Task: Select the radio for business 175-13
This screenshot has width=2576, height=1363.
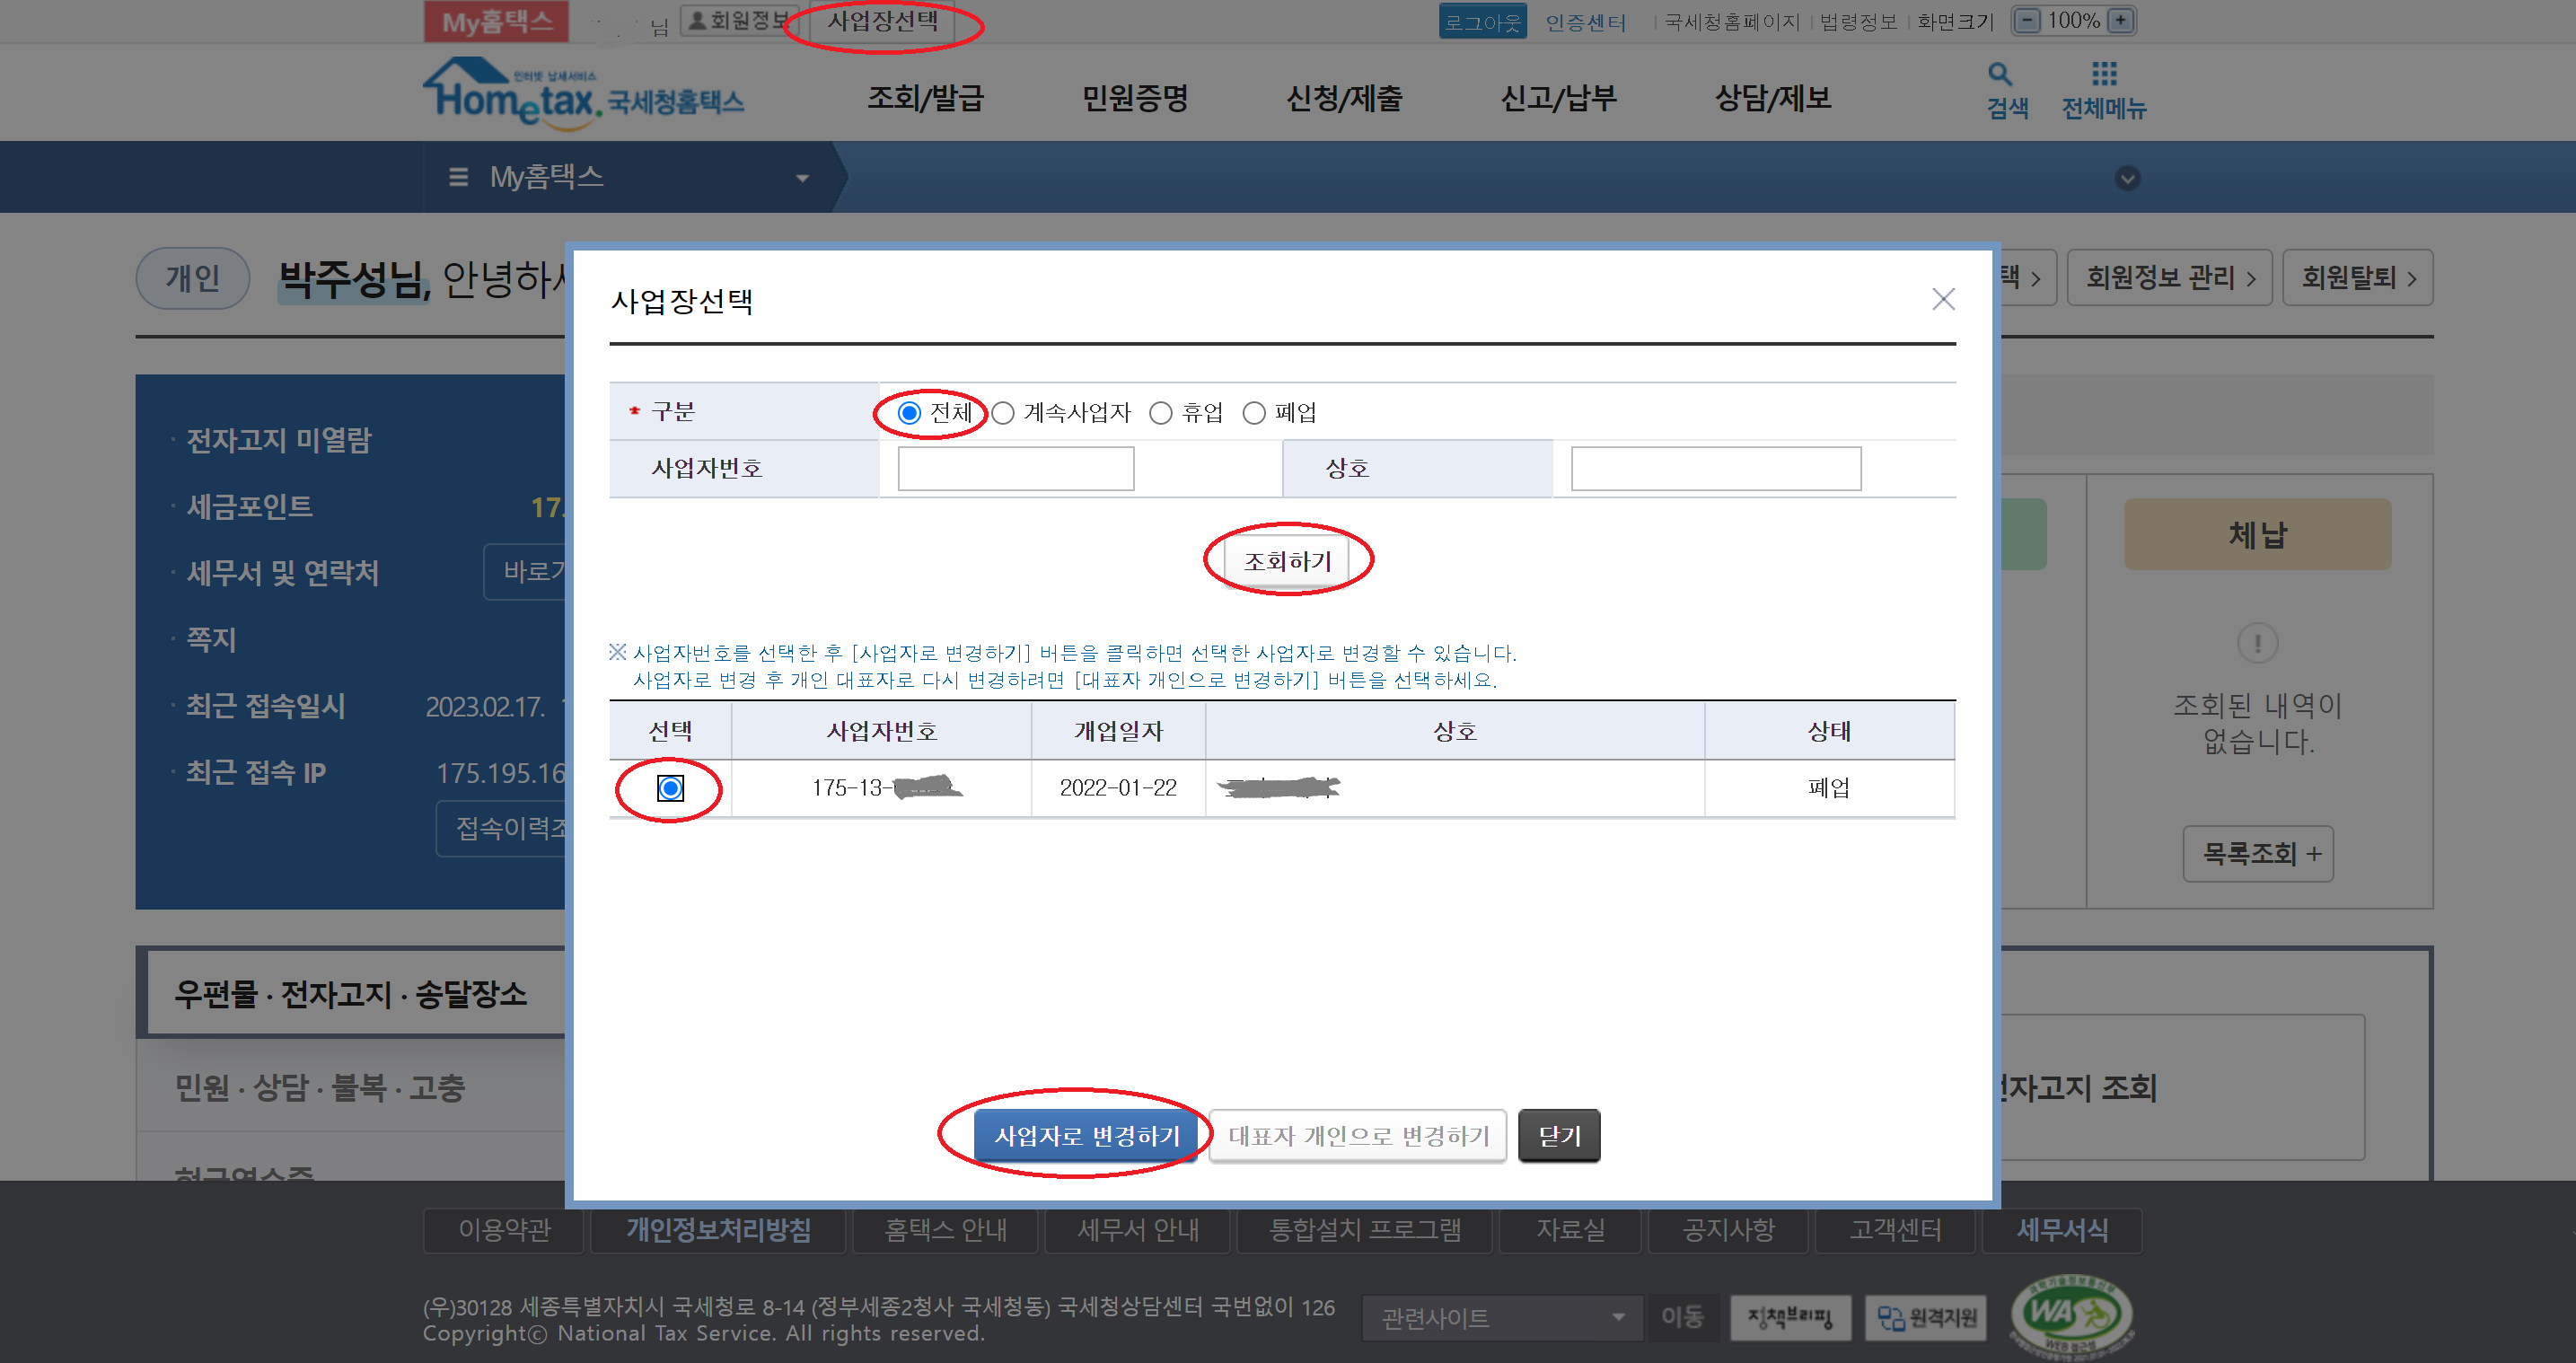Action: click(670, 789)
